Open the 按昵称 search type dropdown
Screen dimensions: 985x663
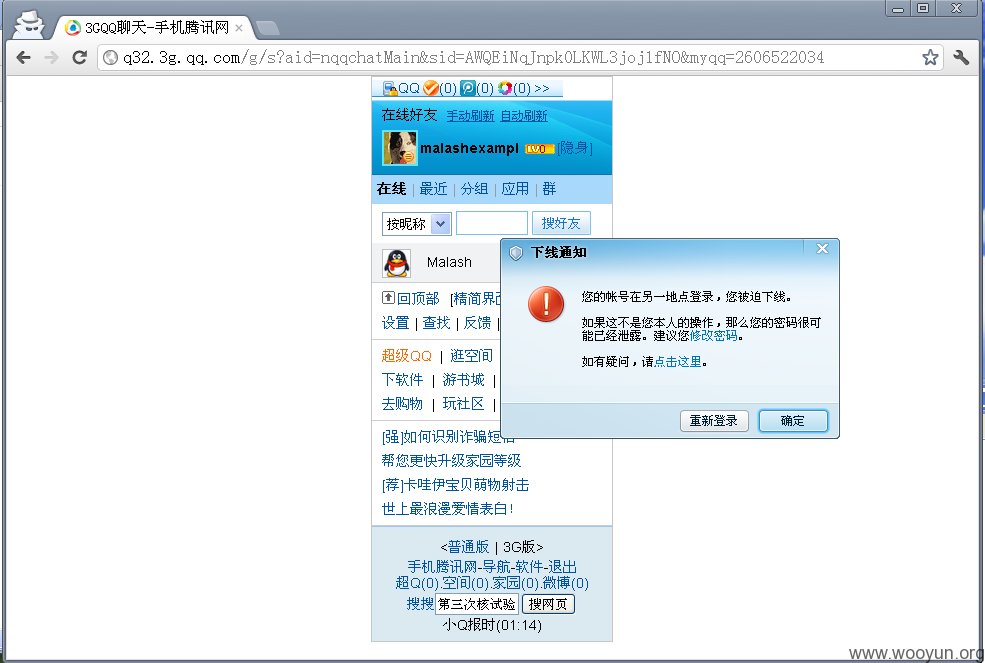point(416,224)
